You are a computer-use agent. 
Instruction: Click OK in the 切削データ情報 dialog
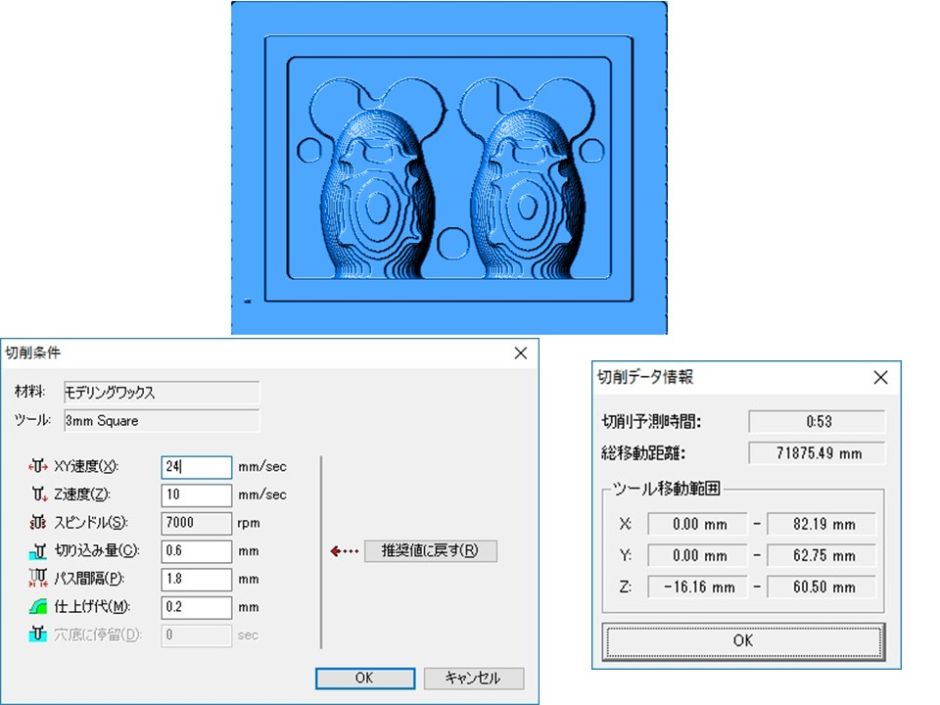coord(743,641)
